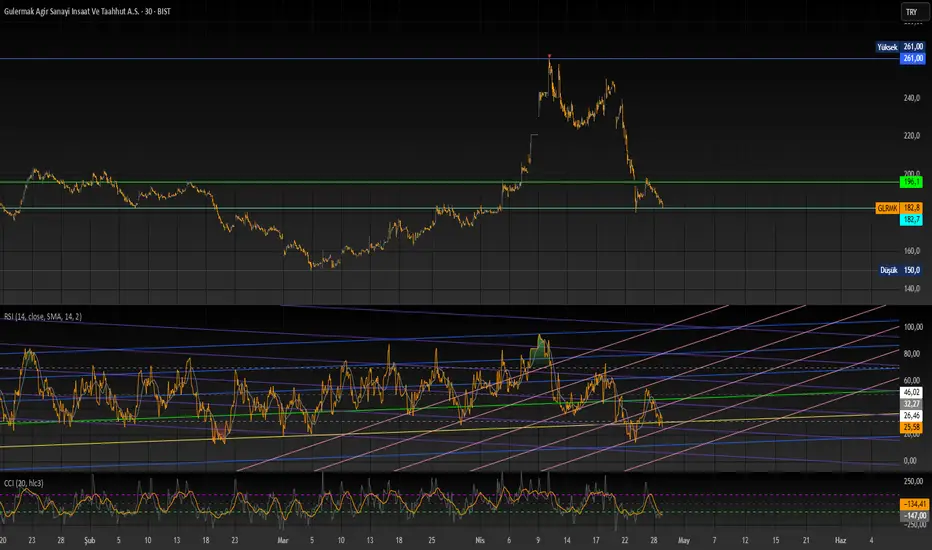This screenshot has width=932, height=550.
Task: Open the CCI (20, hlc3) indicator legend
Action: tap(24, 483)
